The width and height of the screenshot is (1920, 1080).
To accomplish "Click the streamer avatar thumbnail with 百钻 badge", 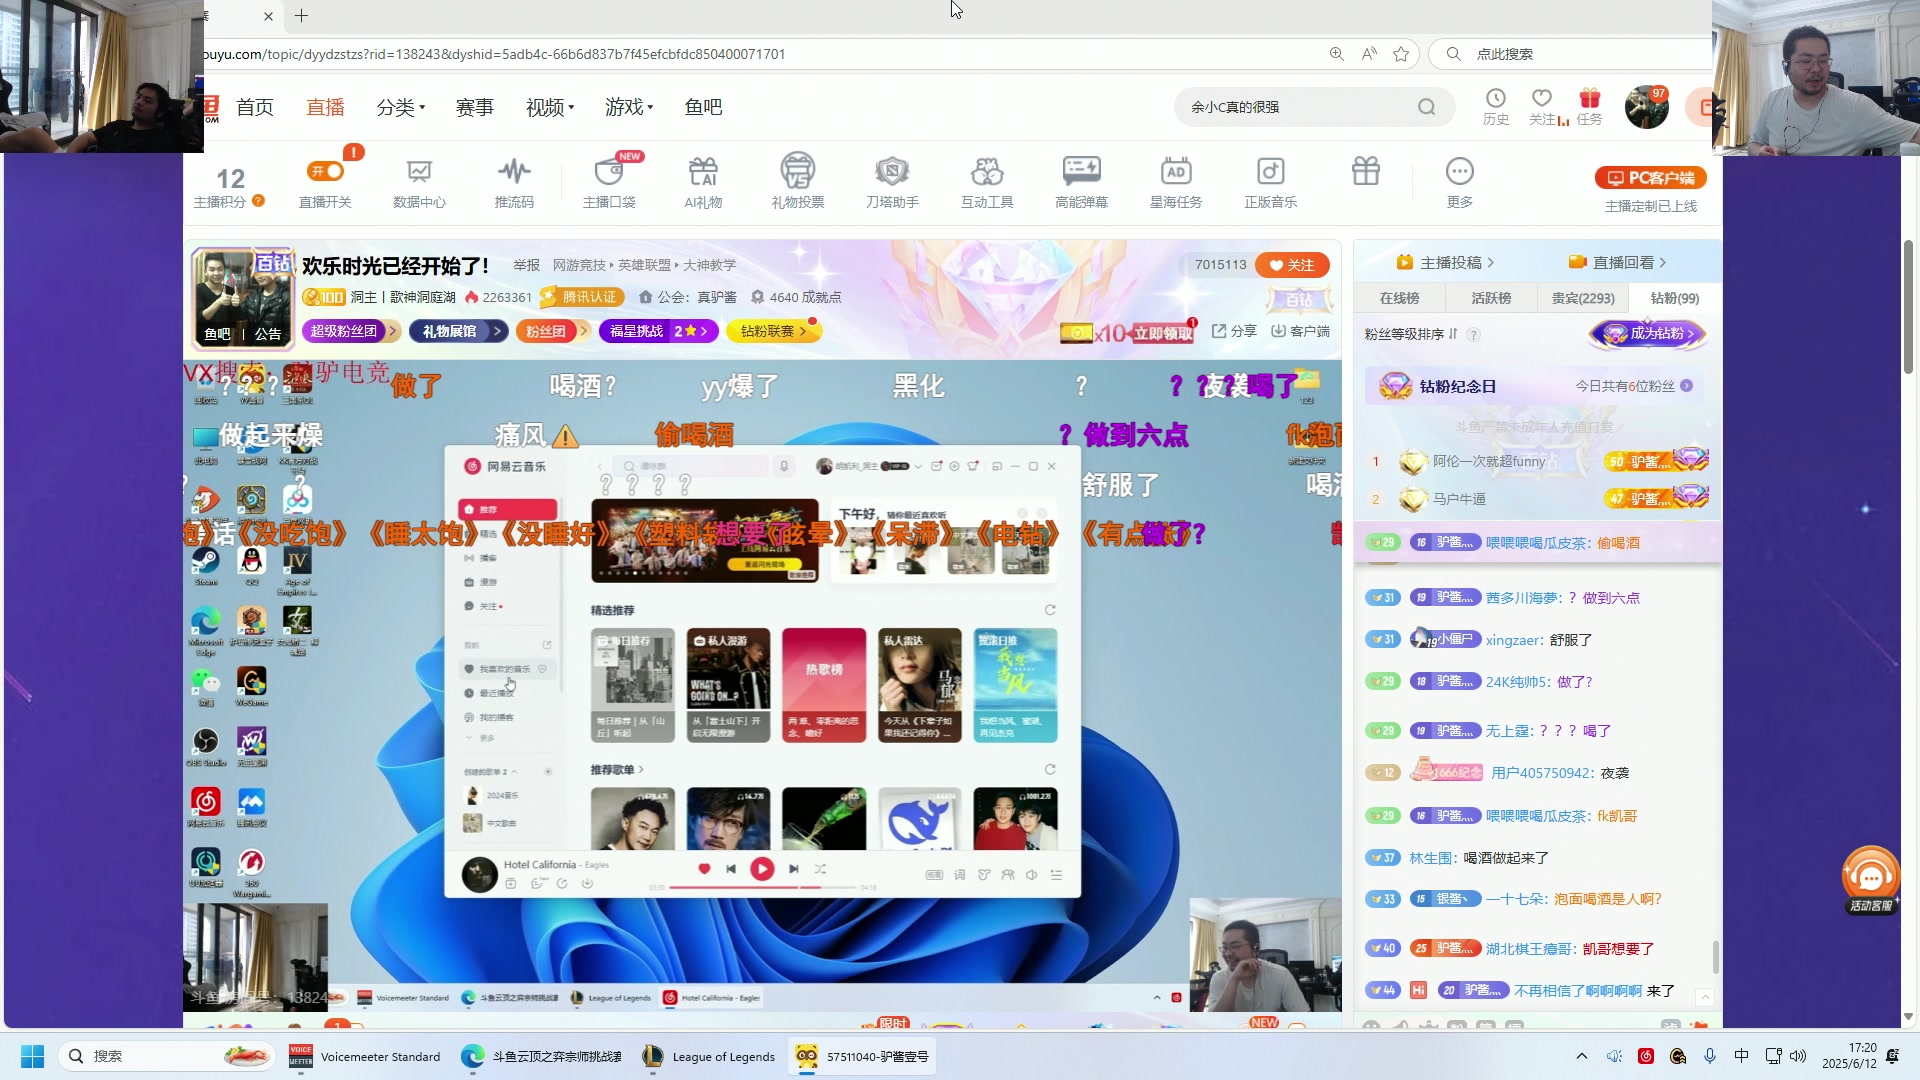I will click(x=243, y=299).
